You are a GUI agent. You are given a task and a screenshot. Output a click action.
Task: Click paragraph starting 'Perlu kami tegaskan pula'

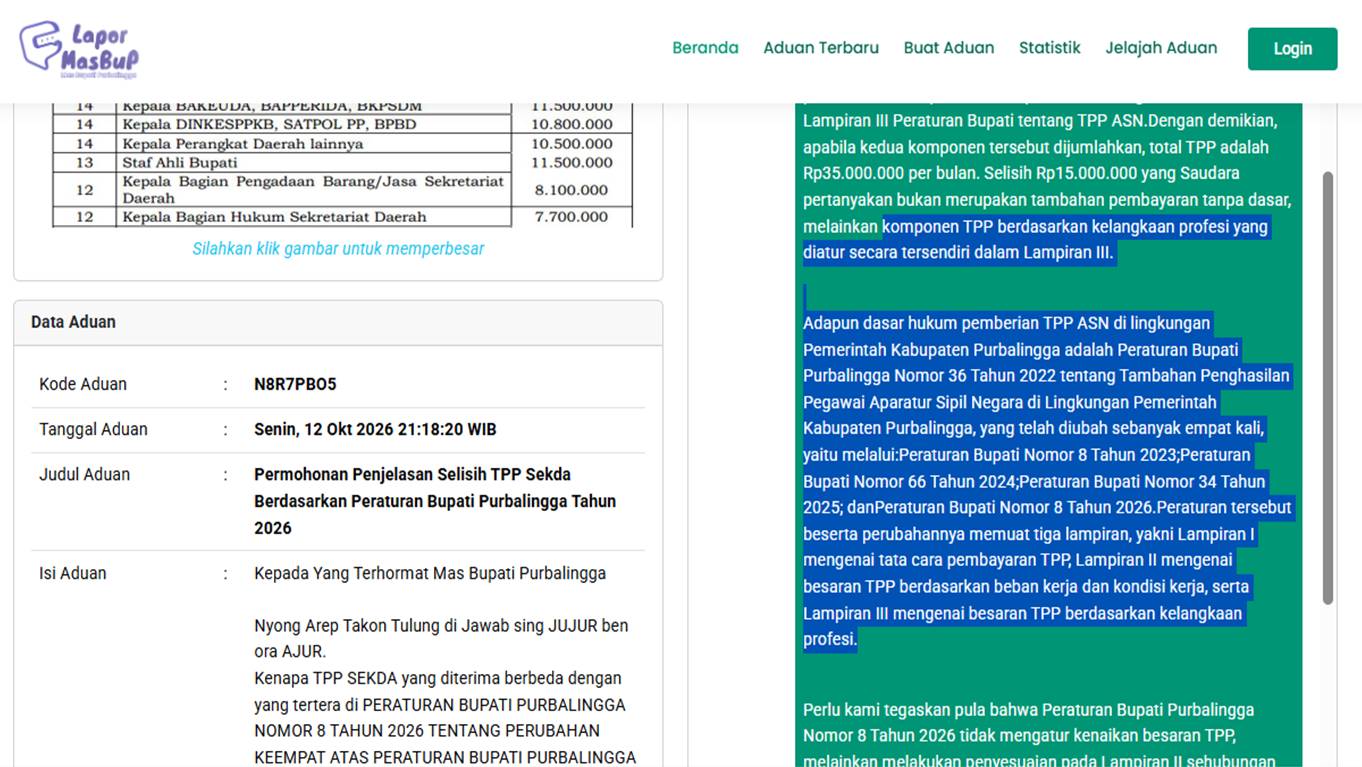(1039, 735)
